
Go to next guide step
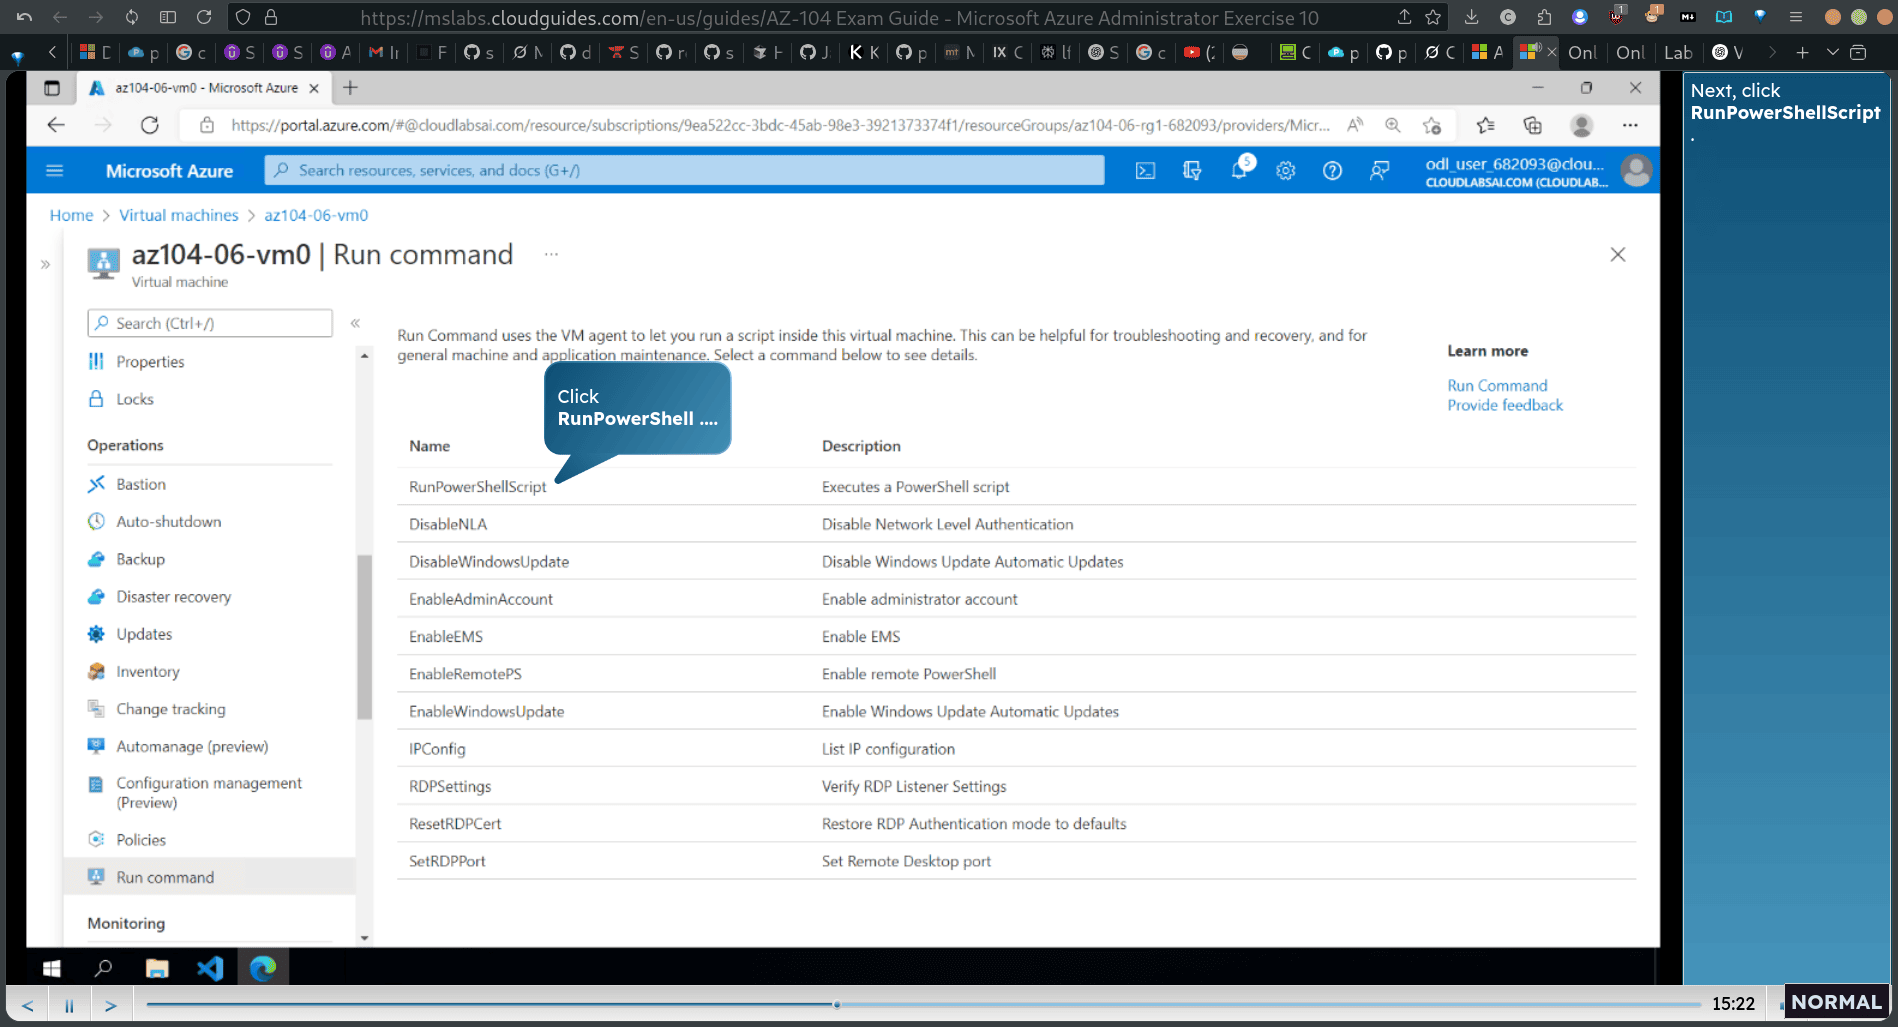(111, 1005)
